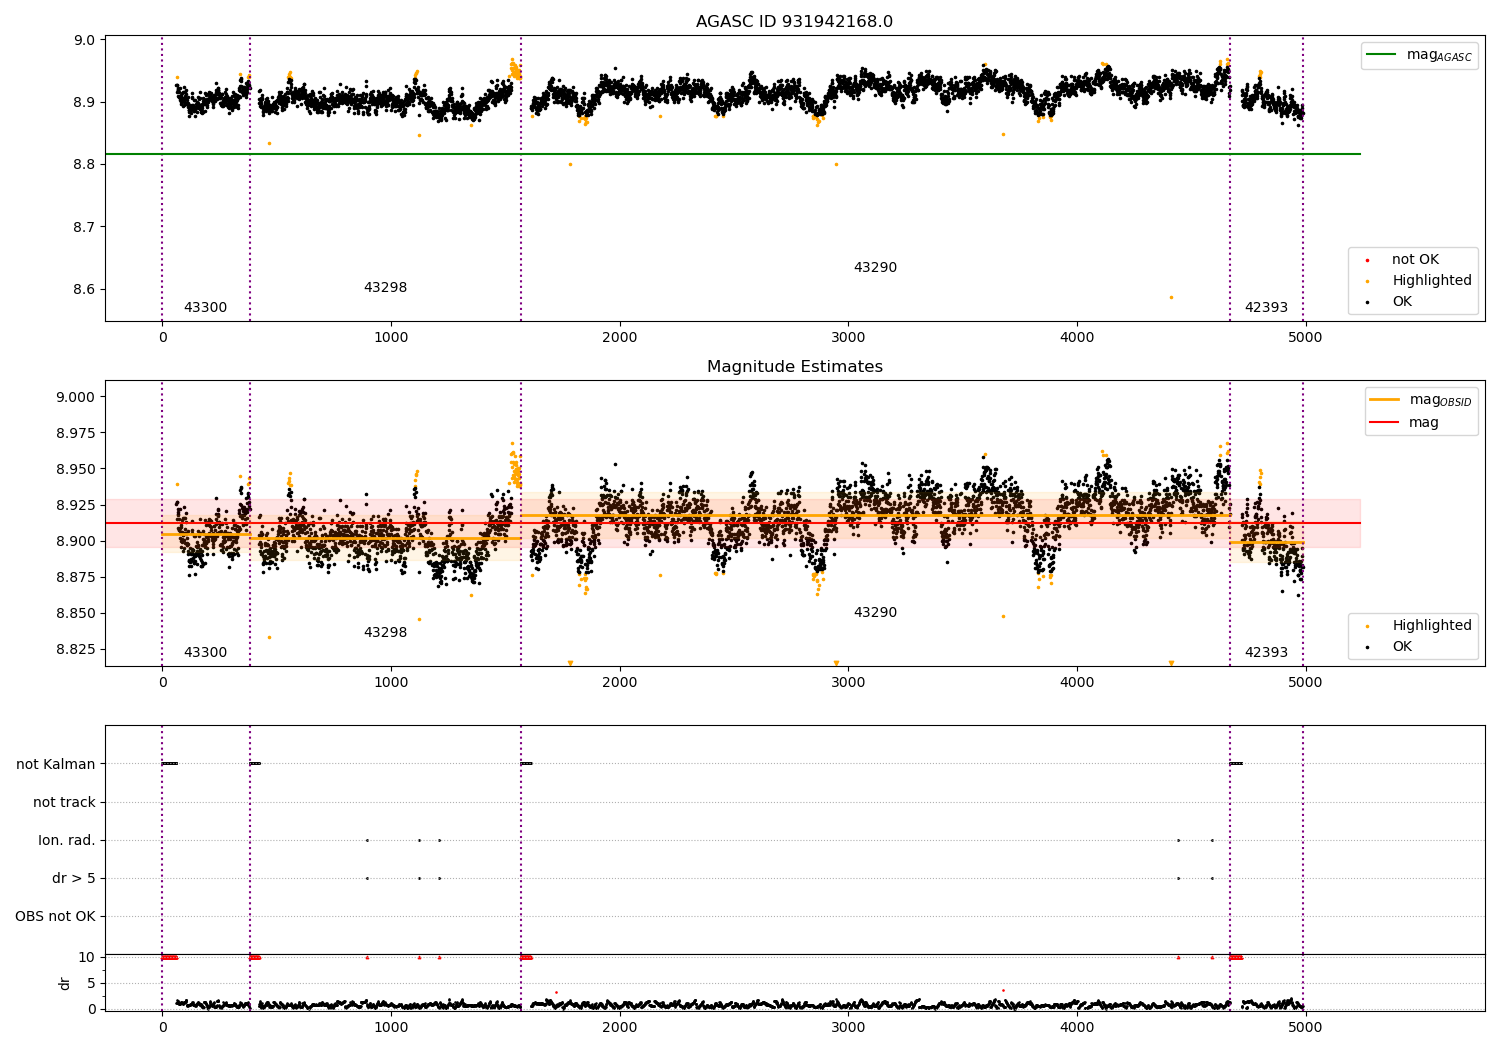Screen dimensions: 1500x1050
Task: Click the 8.975 y-axis tick label
Action: click(76, 433)
